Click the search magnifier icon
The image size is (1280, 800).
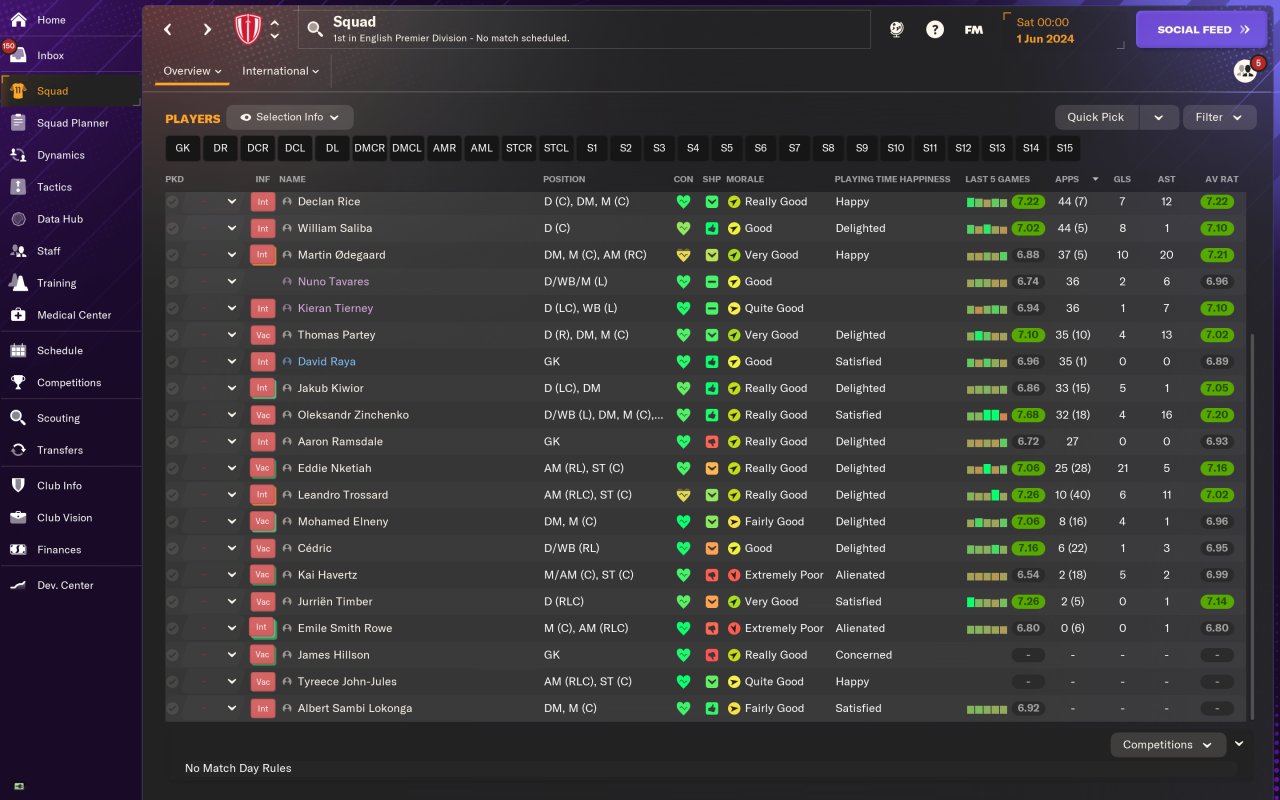pos(315,30)
